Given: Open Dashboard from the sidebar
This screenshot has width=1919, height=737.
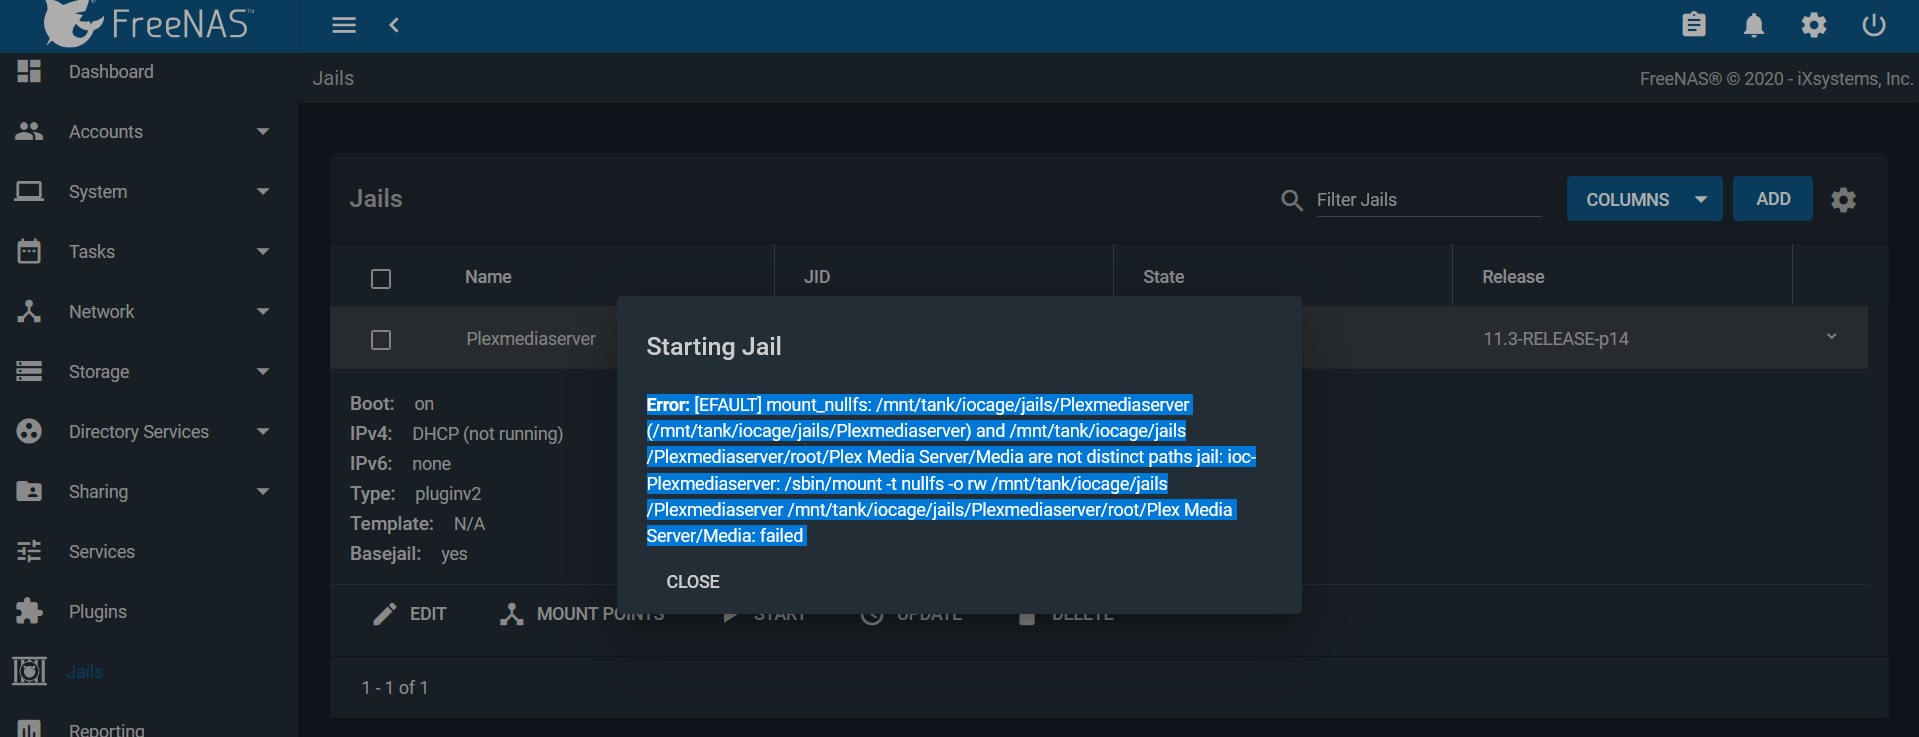Looking at the screenshot, I should coord(111,72).
